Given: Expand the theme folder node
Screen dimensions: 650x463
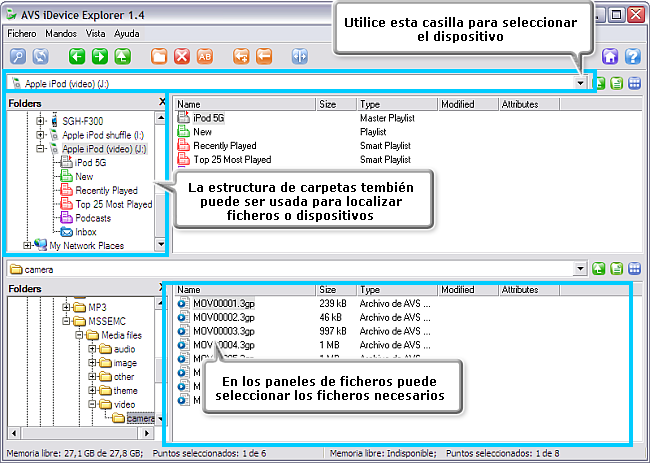Looking at the screenshot, I should (x=92, y=390).
